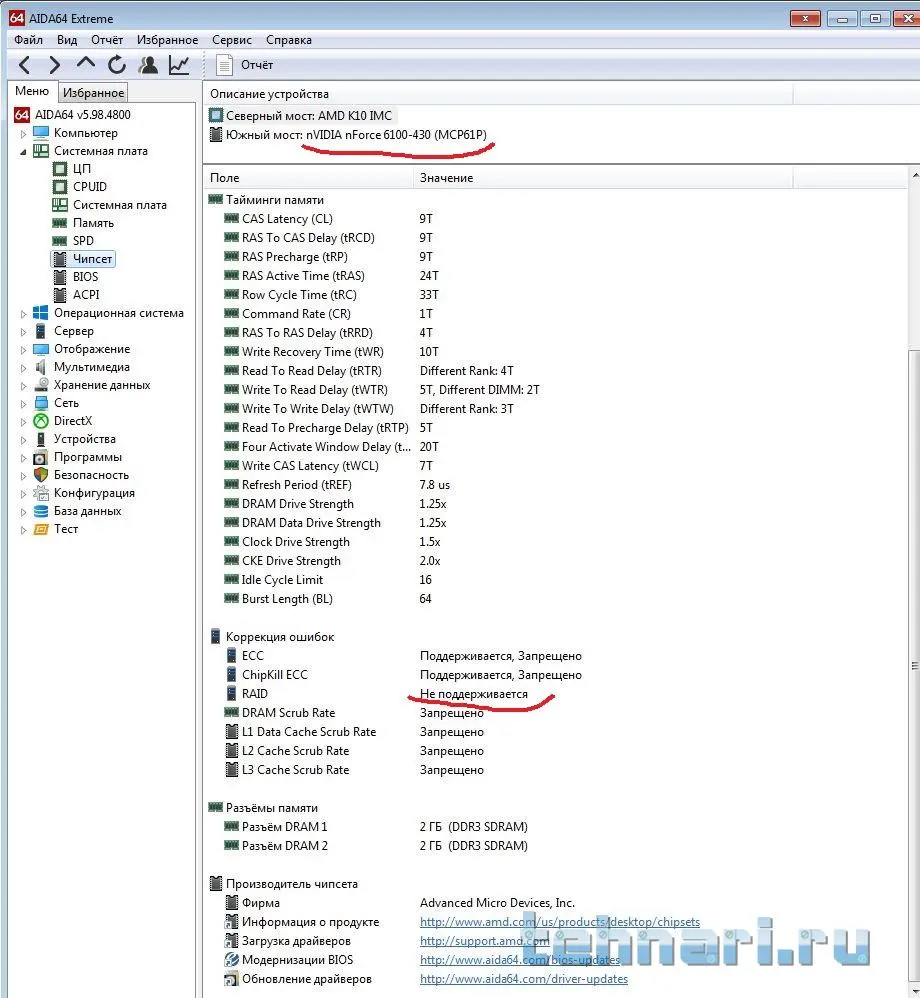Expand the Сеть tree node
This screenshot has width=920, height=998.
[x=24, y=404]
